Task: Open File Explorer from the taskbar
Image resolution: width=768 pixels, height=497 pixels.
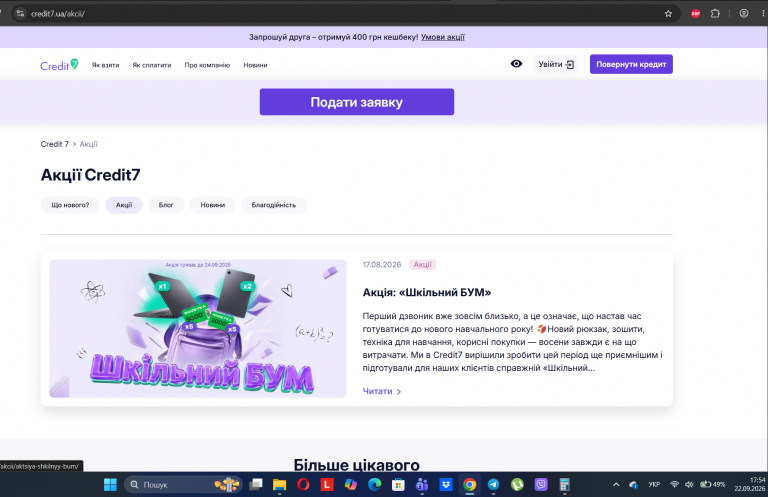Action: pyautogui.click(x=279, y=485)
